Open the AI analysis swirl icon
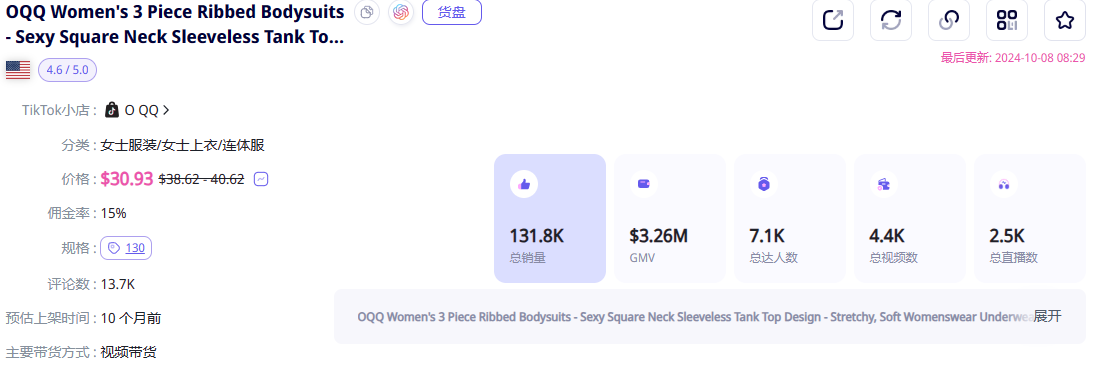Screen dimensions: 1101x380 (x=401, y=13)
